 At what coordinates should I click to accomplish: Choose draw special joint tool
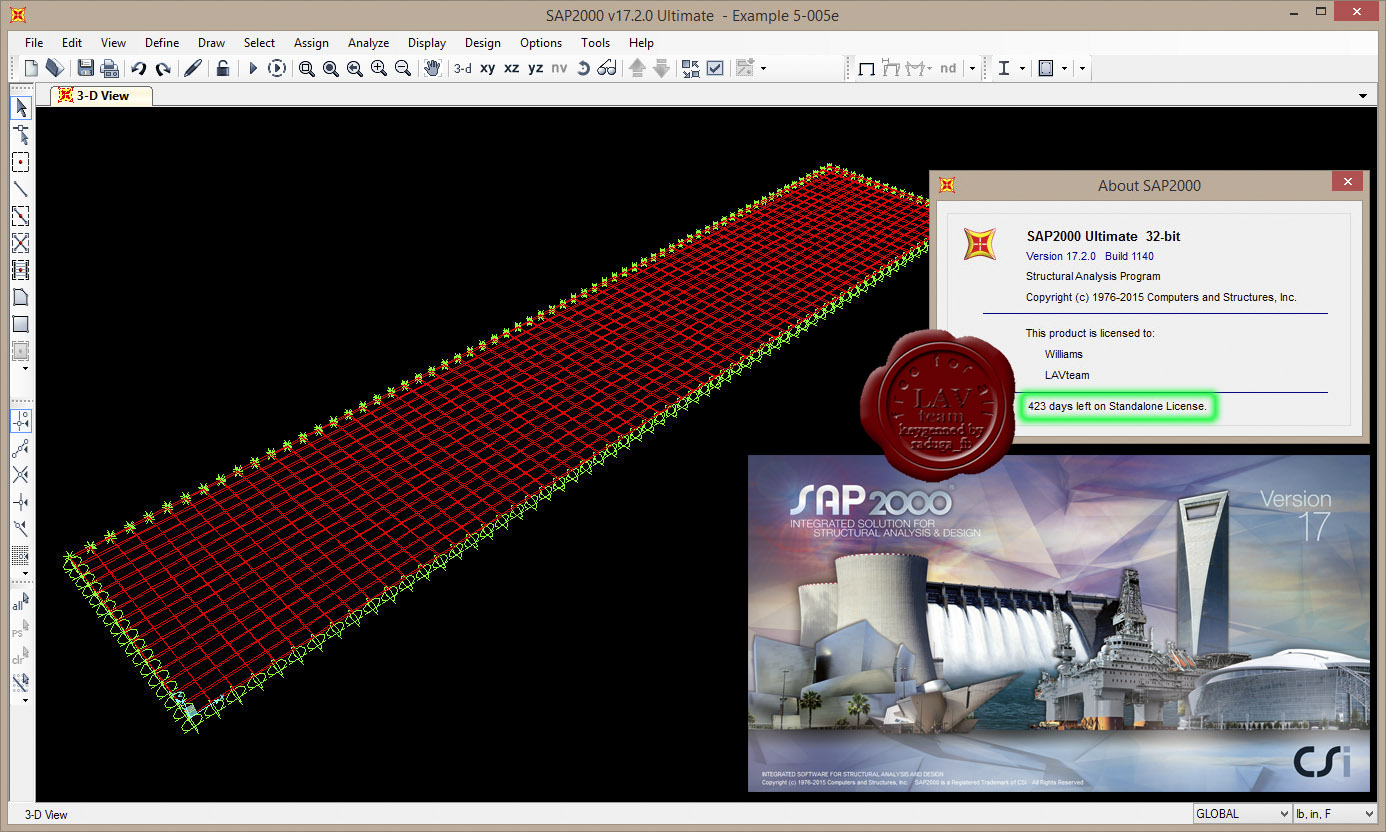[x=20, y=162]
